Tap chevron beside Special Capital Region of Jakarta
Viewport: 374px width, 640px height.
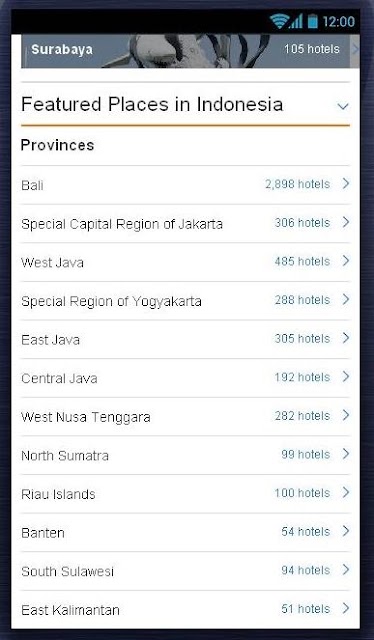pyautogui.click(x=346, y=222)
